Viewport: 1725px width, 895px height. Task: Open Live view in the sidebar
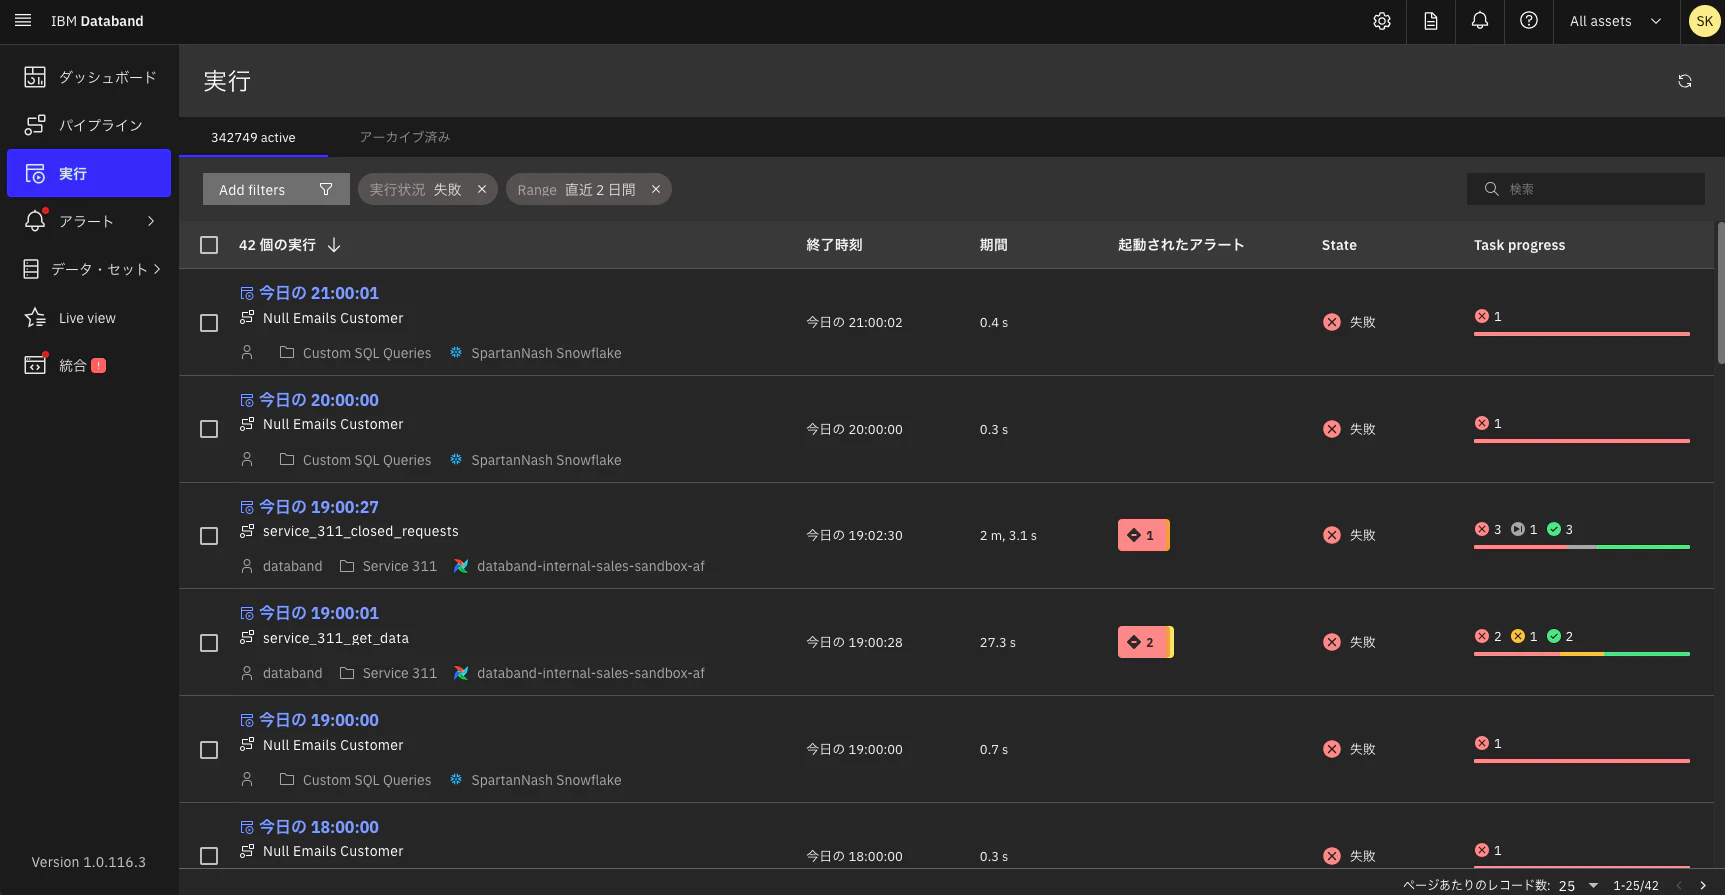click(x=89, y=318)
